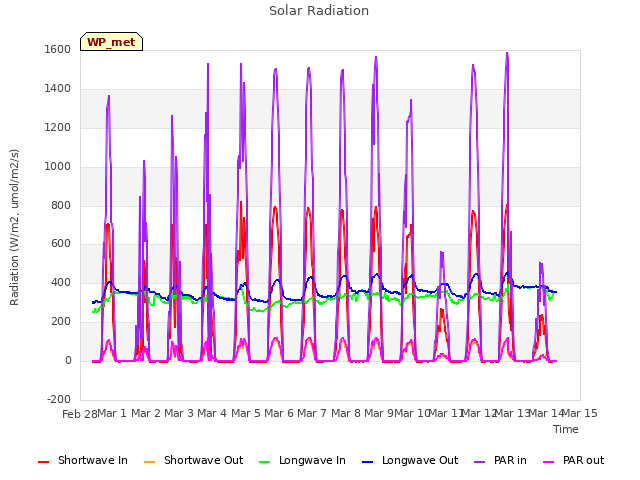The image size is (640, 480).
Task: Click the 1000 y-axis tick label
Action: (x=58, y=167)
